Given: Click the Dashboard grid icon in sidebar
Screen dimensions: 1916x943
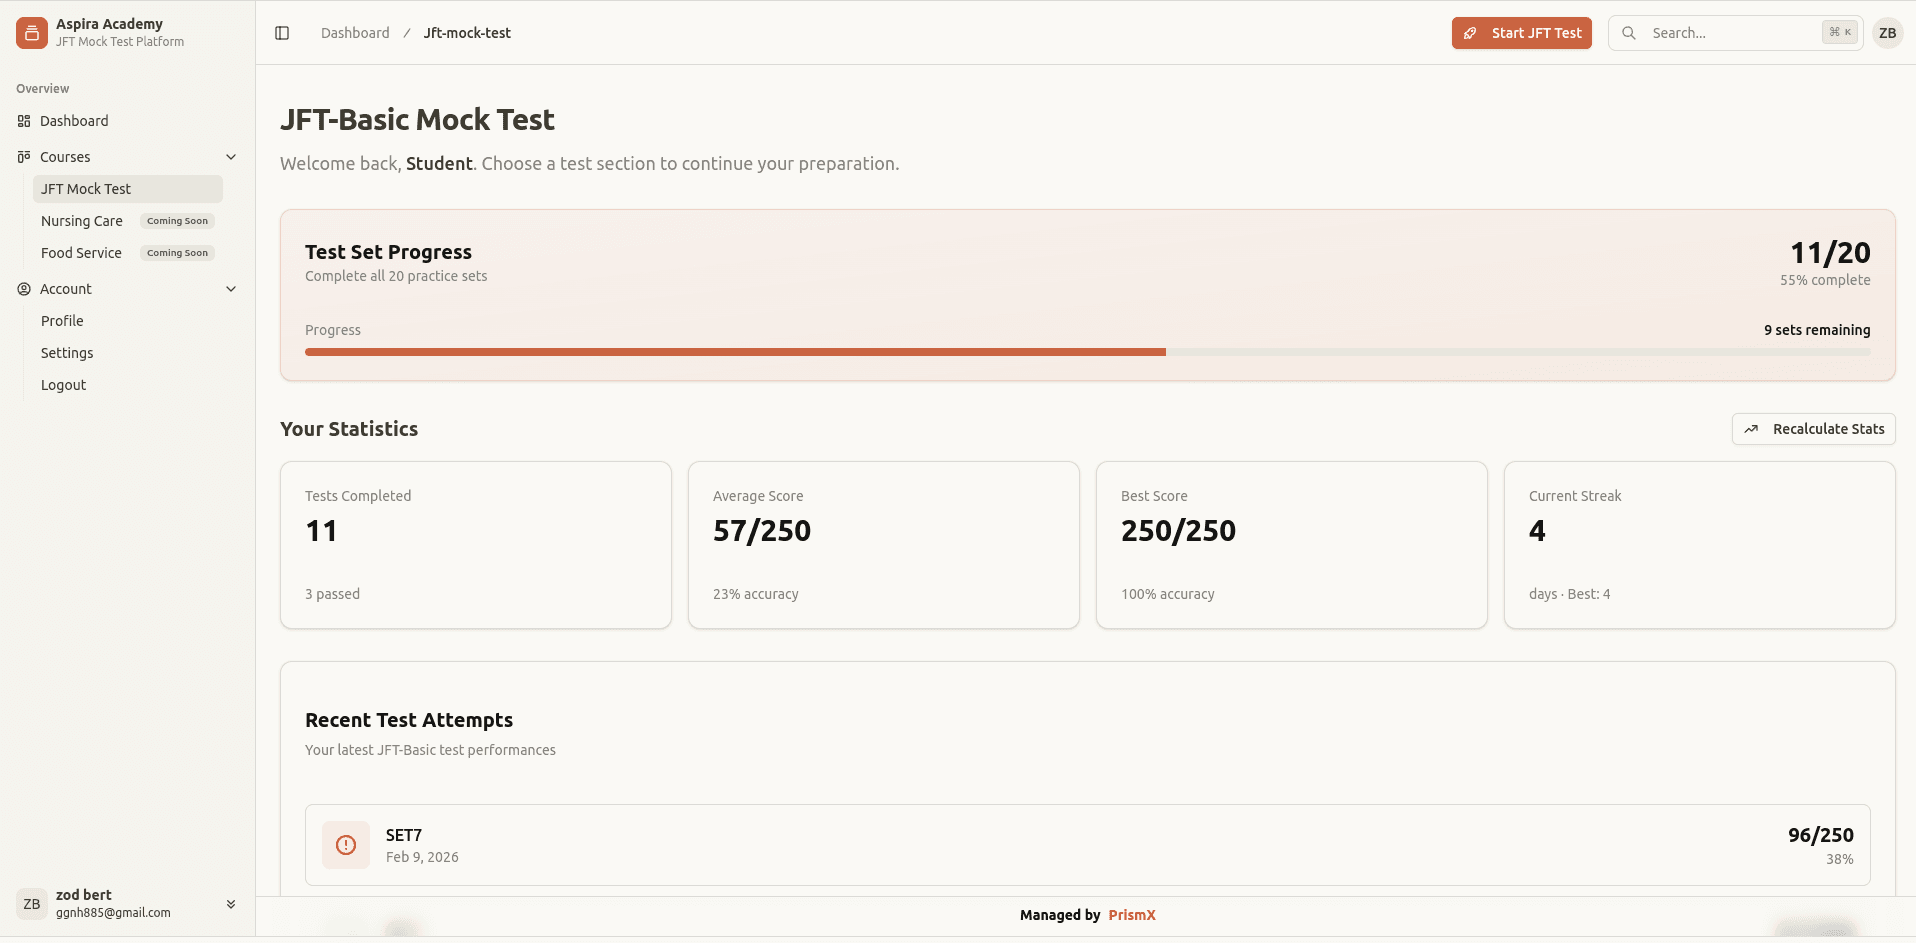Looking at the screenshot, I should 24,121.
